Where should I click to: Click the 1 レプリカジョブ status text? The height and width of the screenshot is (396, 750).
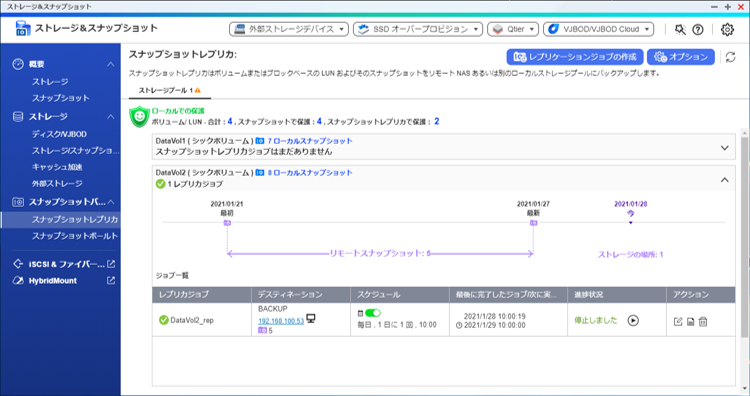pos(195,184)
